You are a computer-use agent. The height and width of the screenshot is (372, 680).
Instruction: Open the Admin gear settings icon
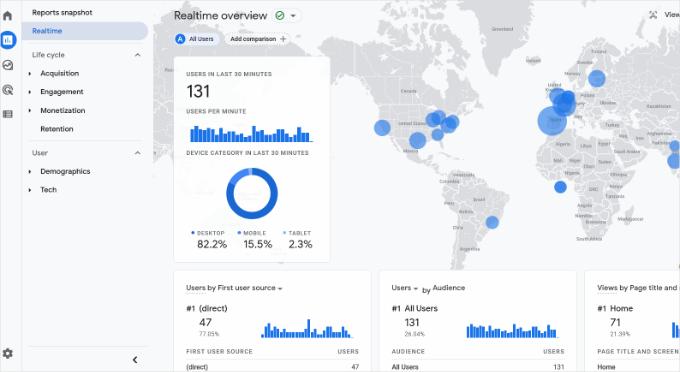click(x=7, y=353)
